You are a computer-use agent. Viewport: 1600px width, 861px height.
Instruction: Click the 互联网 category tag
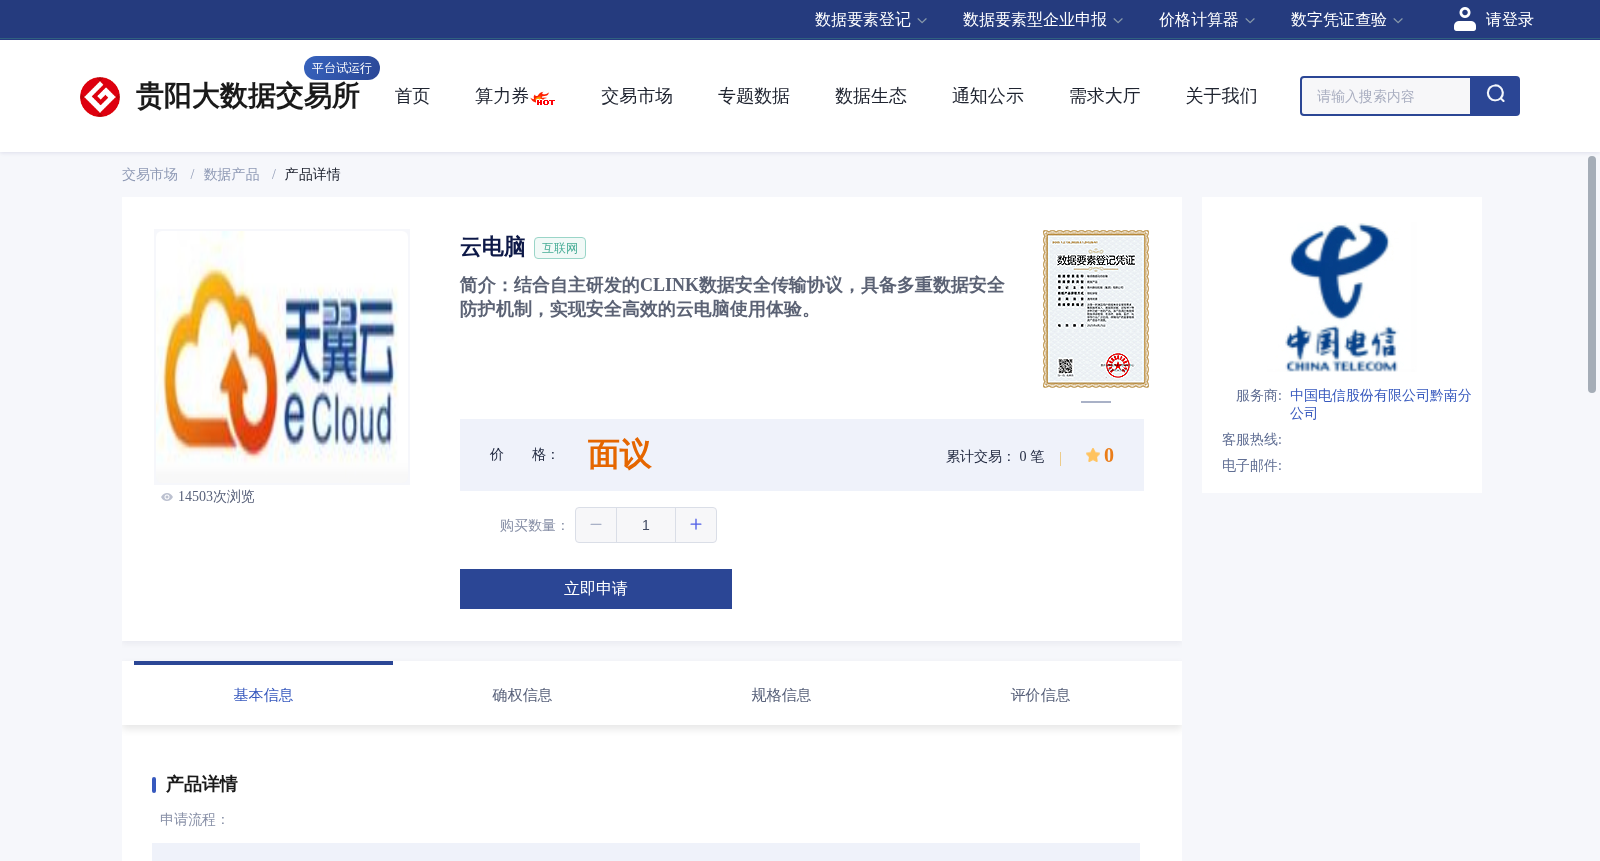(x=560, y=248)
